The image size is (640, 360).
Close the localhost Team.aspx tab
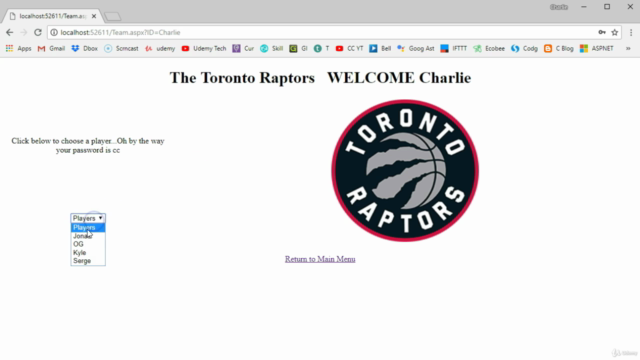[94, 16]
